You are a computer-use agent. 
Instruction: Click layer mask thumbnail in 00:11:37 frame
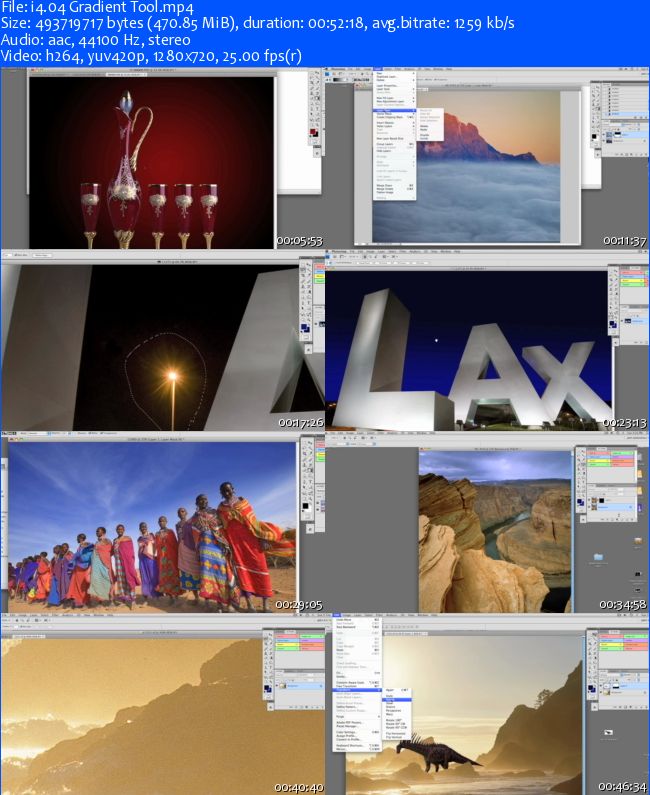pos(617,134)
